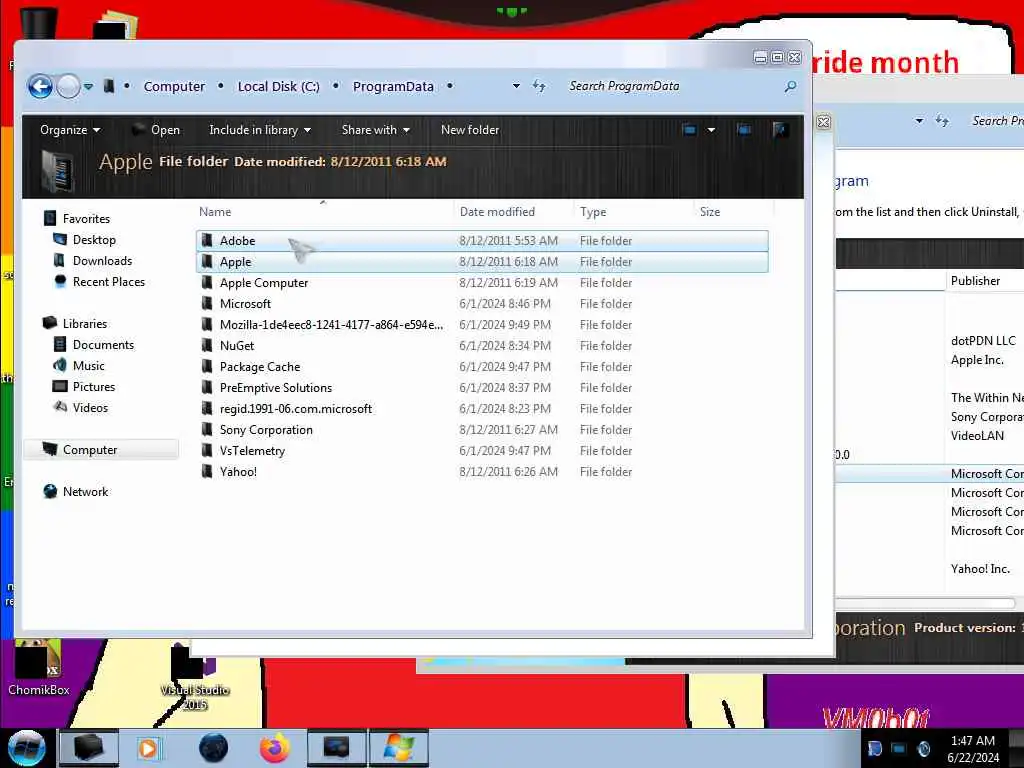1024x768 pixels.
Task: Open the Music library
Action: (78, 365)
